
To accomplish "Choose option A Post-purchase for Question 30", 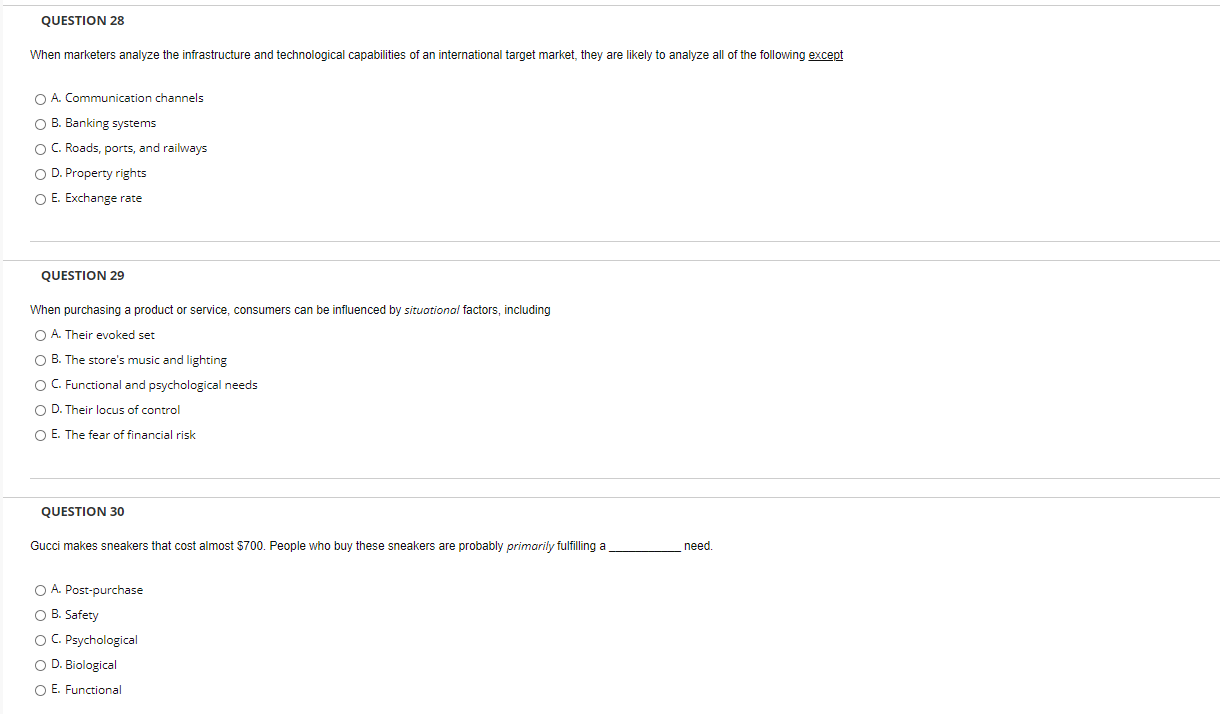I will [40, 590].
